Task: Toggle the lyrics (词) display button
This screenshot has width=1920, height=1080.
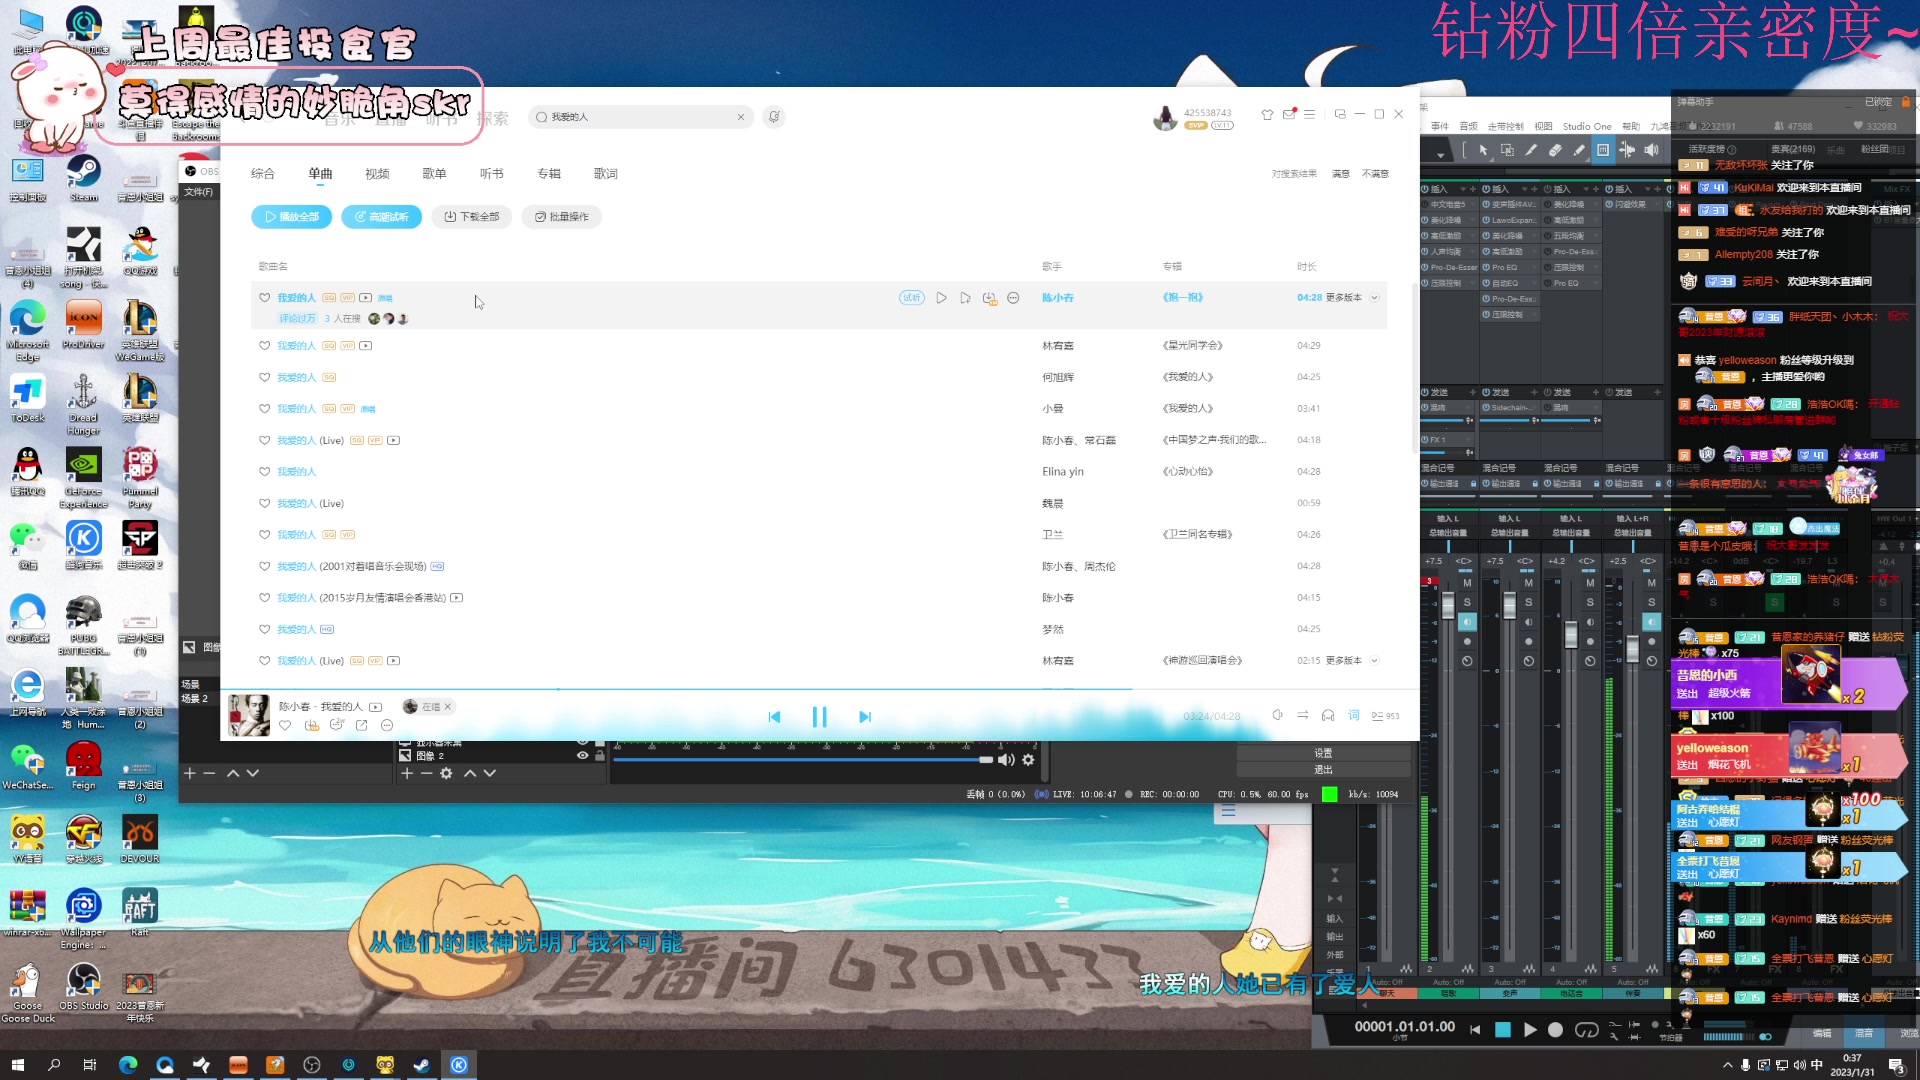Action: [1354, 715]
